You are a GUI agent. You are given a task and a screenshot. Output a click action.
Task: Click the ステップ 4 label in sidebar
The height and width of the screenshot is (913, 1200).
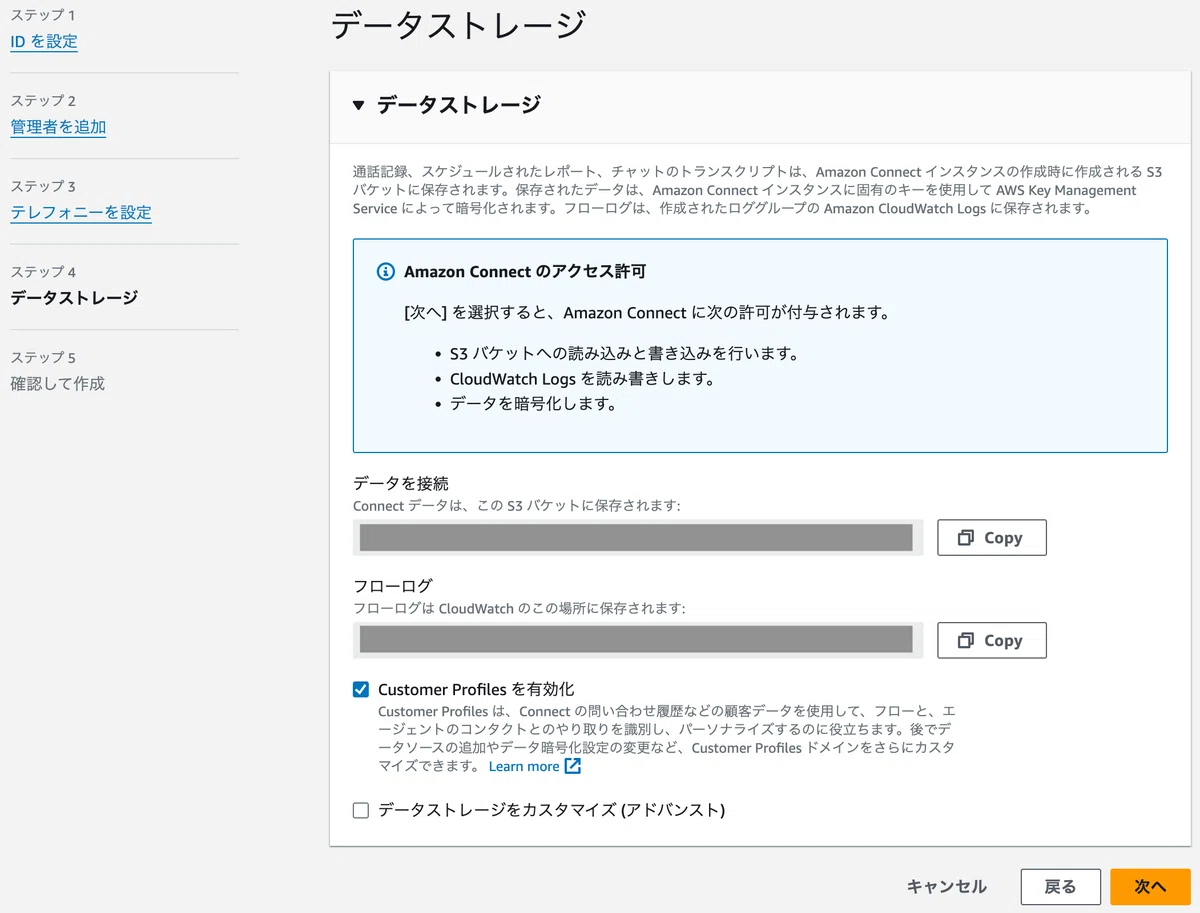[43, 272]
